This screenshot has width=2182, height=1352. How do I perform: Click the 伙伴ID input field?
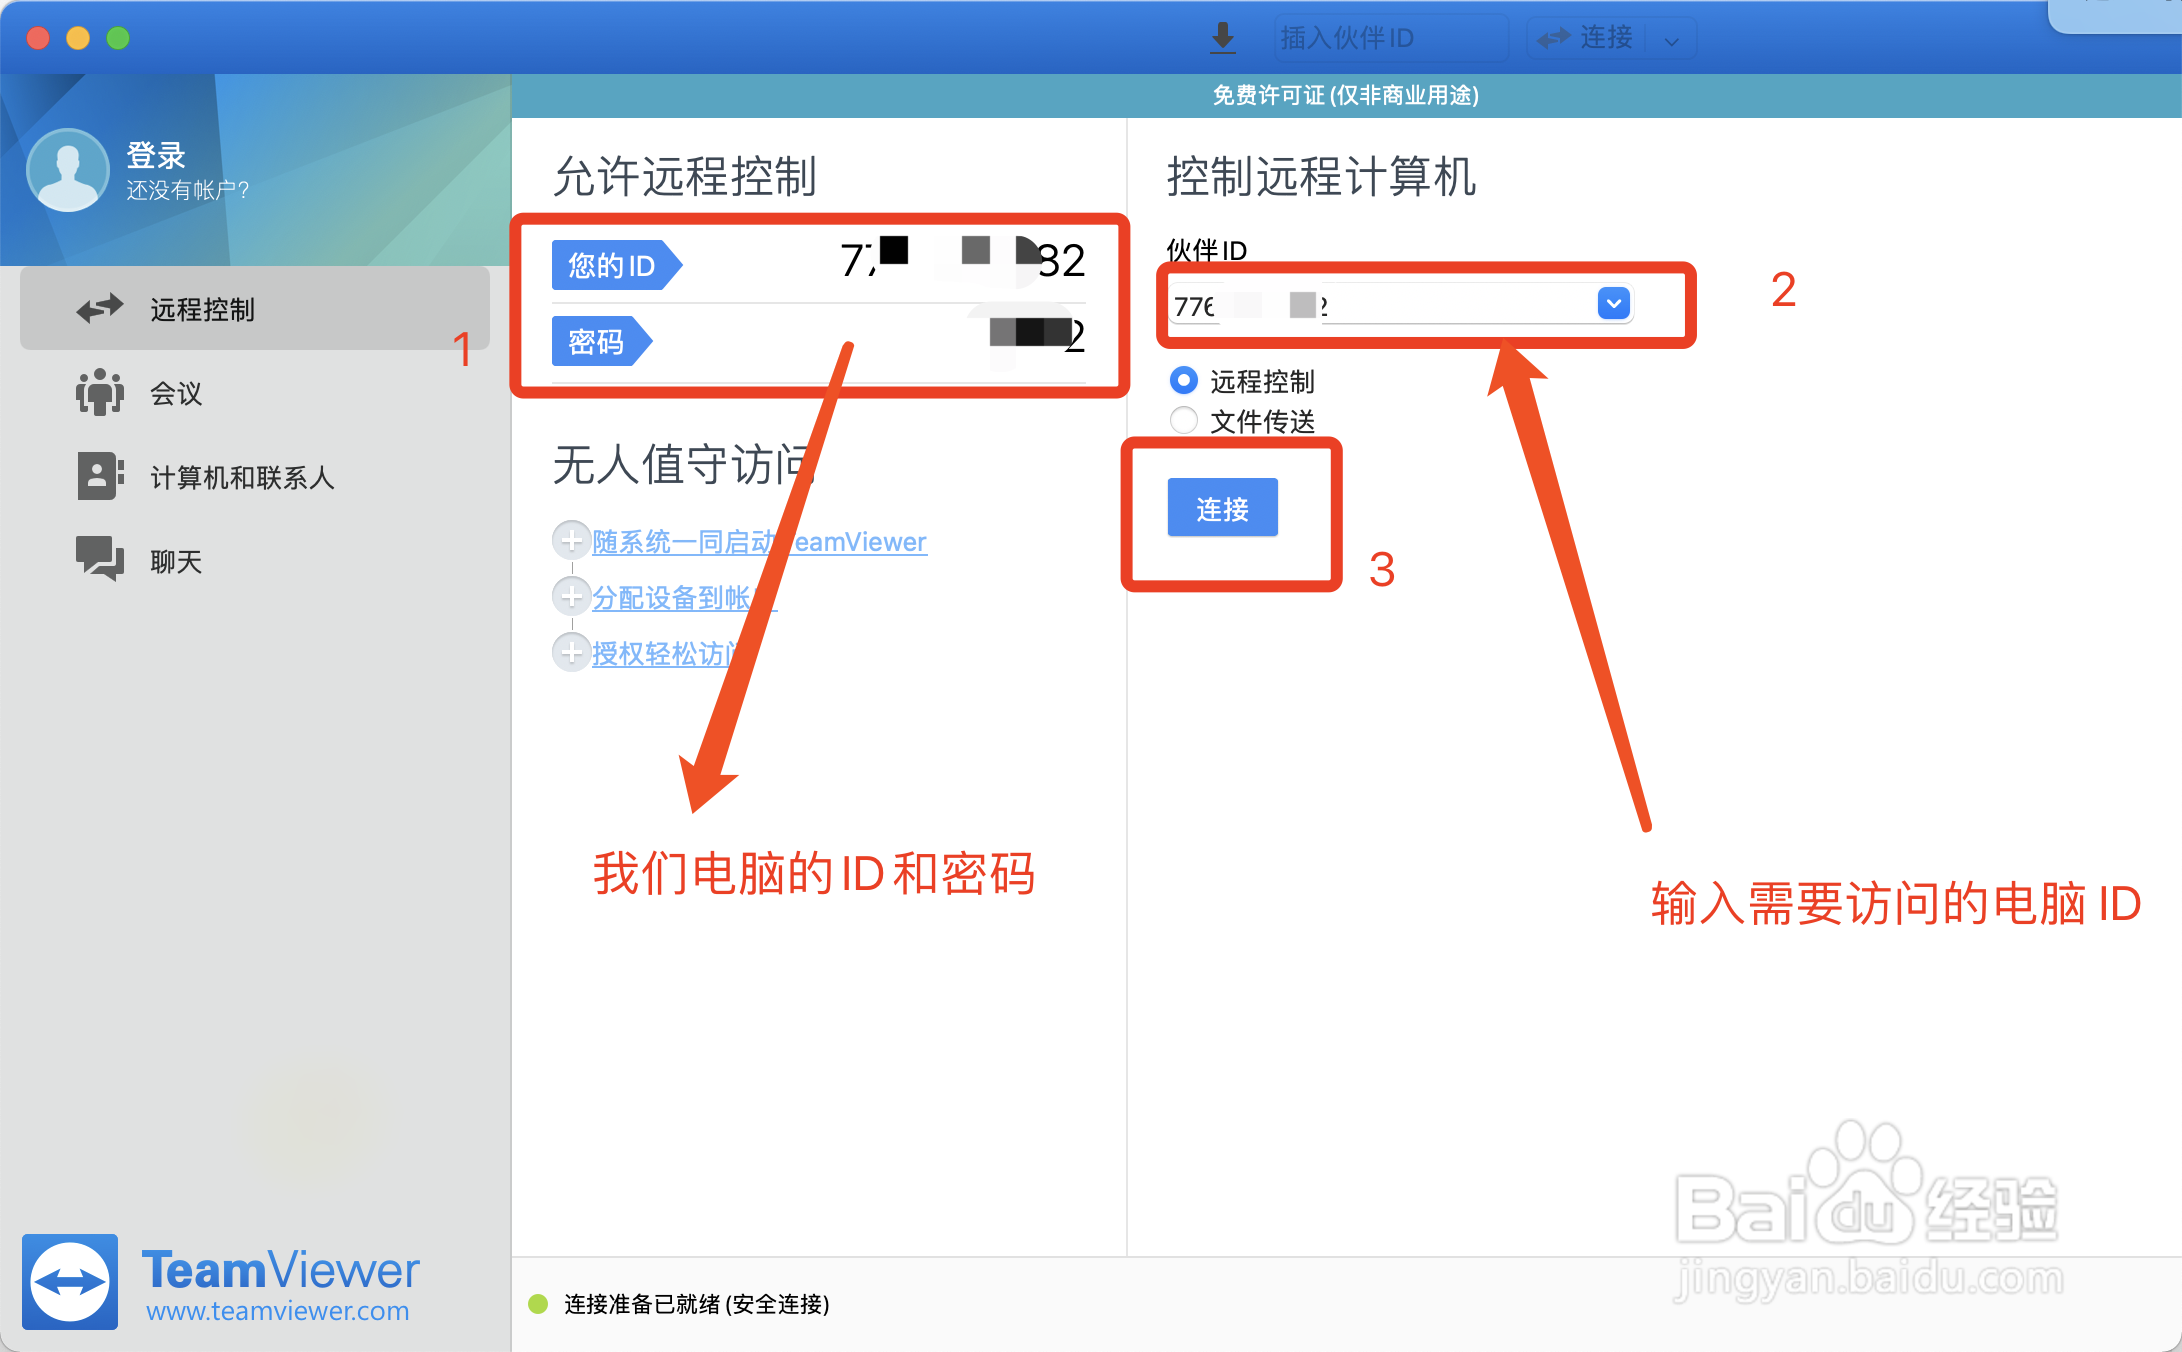[1400, 305]
